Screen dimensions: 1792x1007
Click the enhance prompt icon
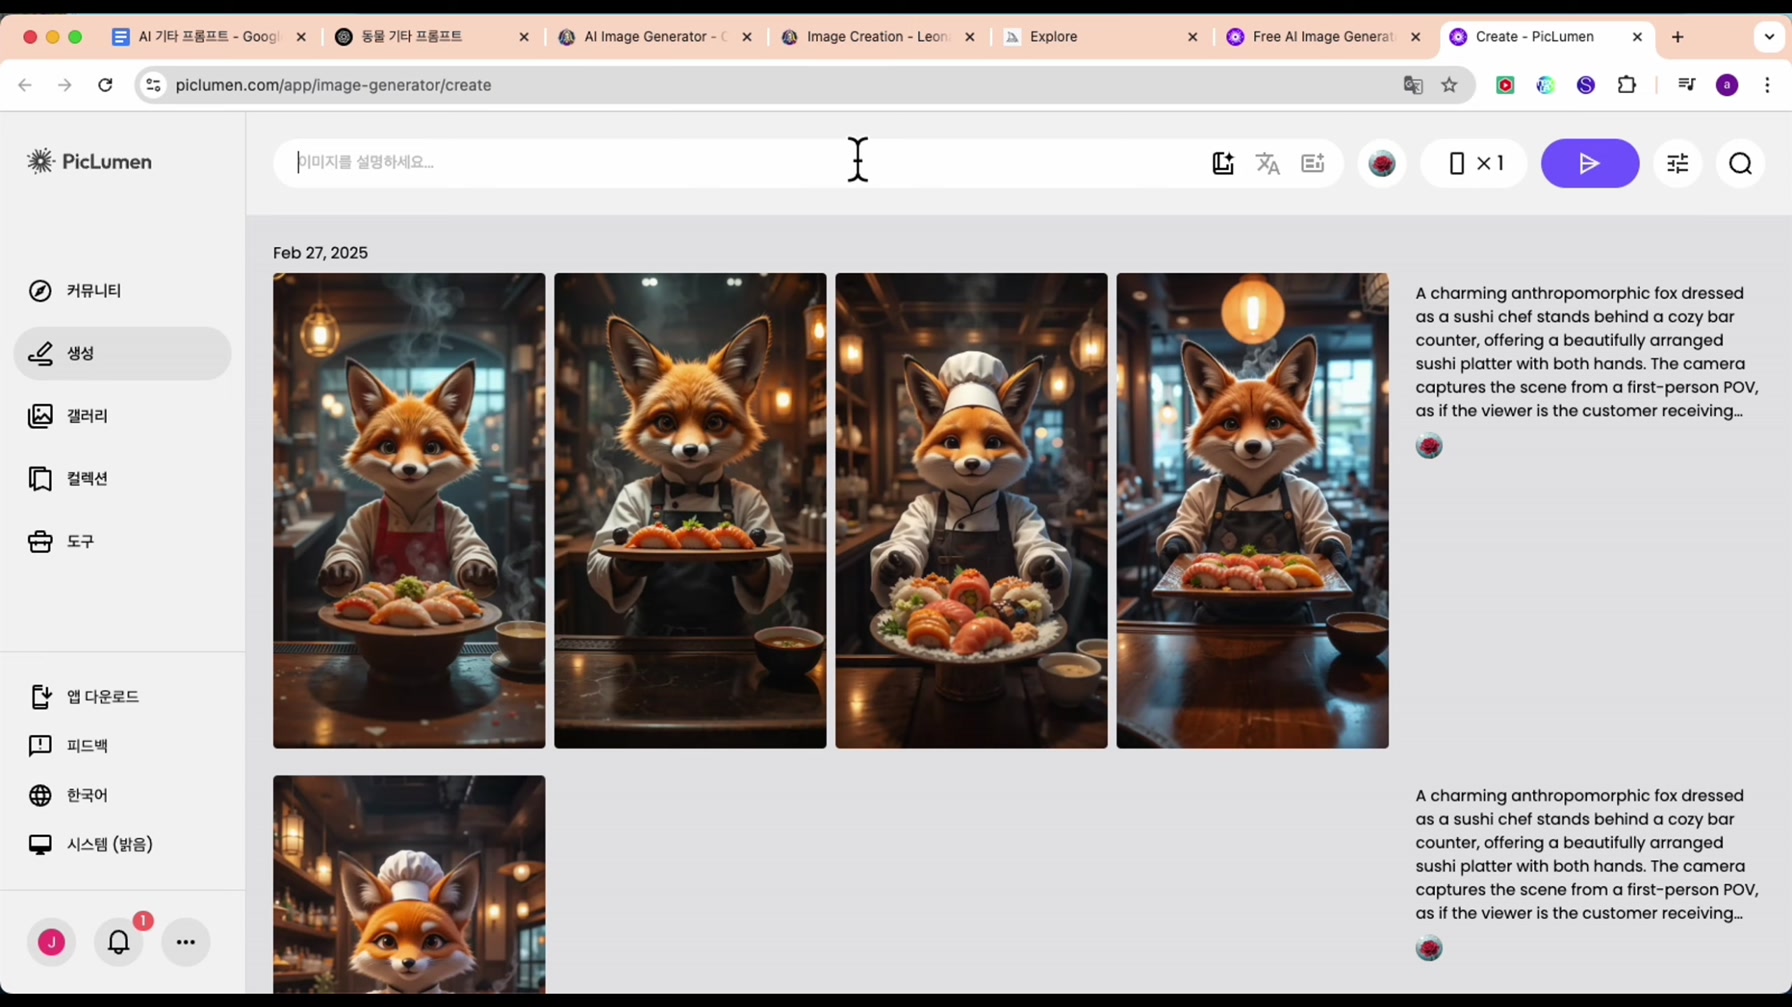(1313, 163)
